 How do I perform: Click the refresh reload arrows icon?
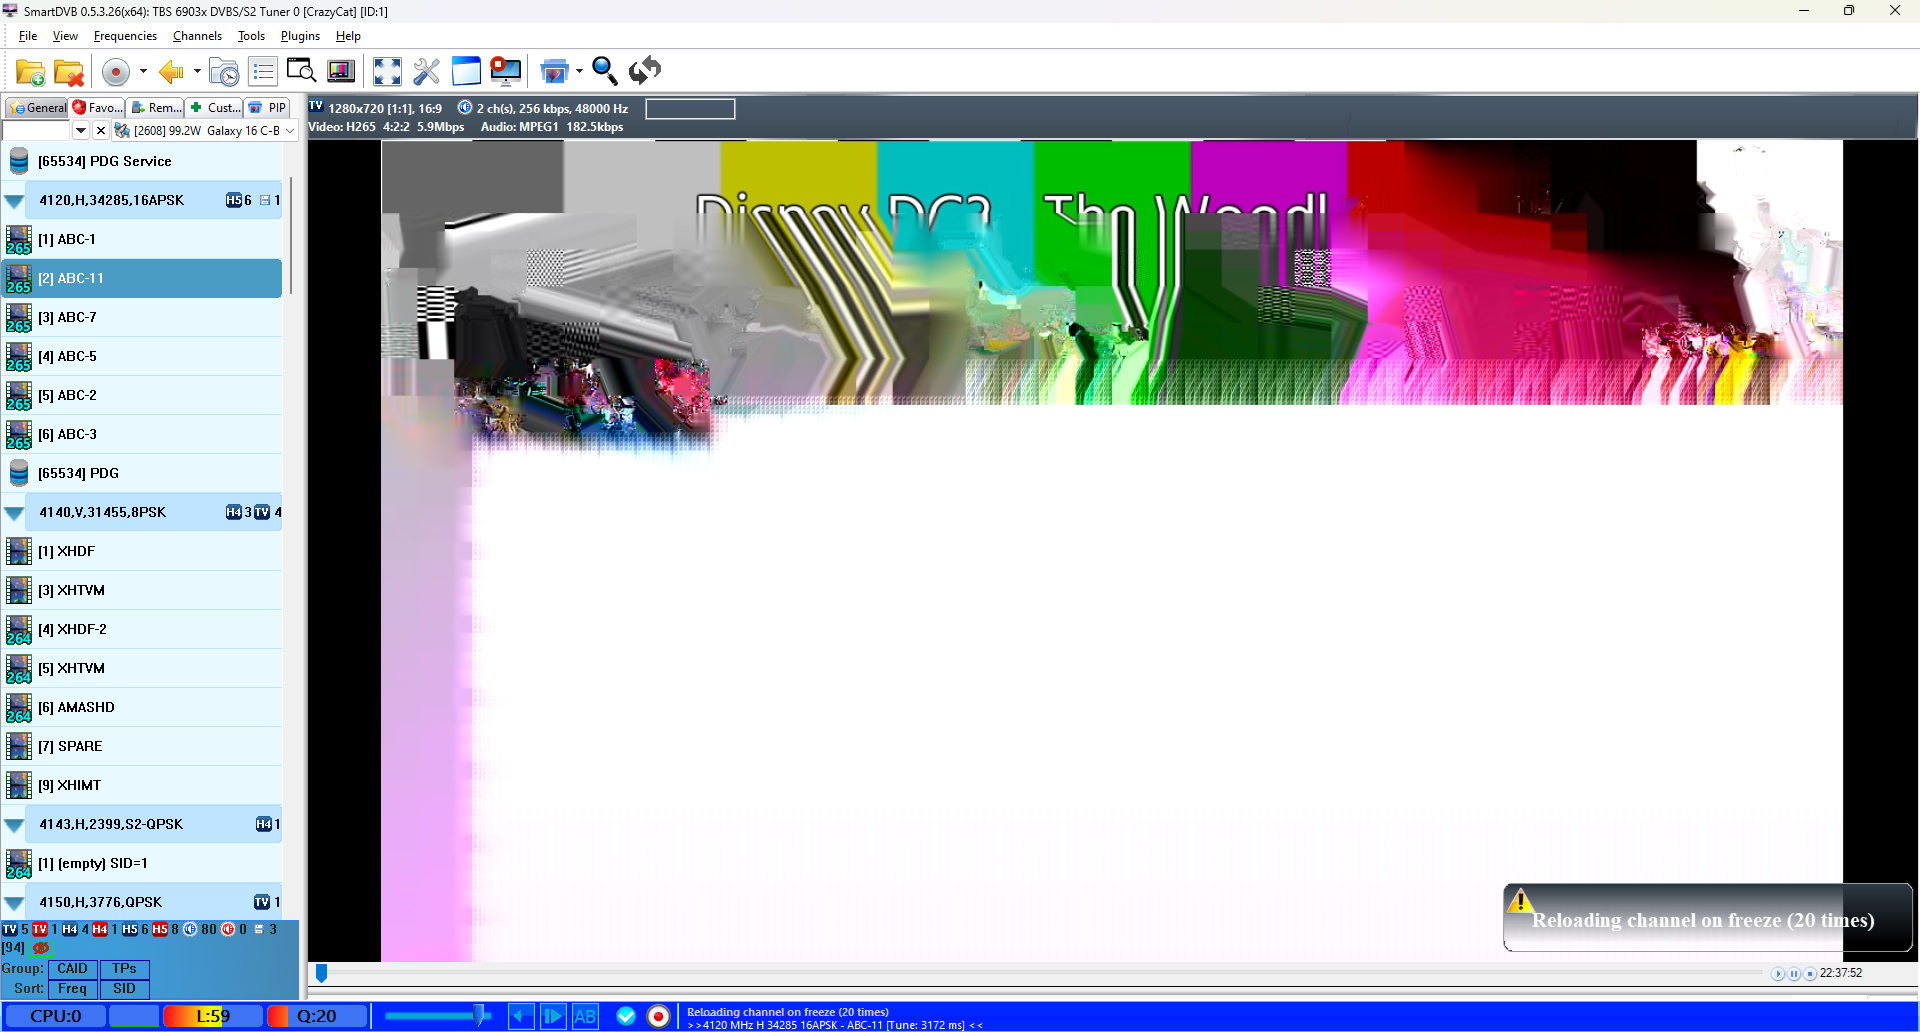click(x=645, y=71)
